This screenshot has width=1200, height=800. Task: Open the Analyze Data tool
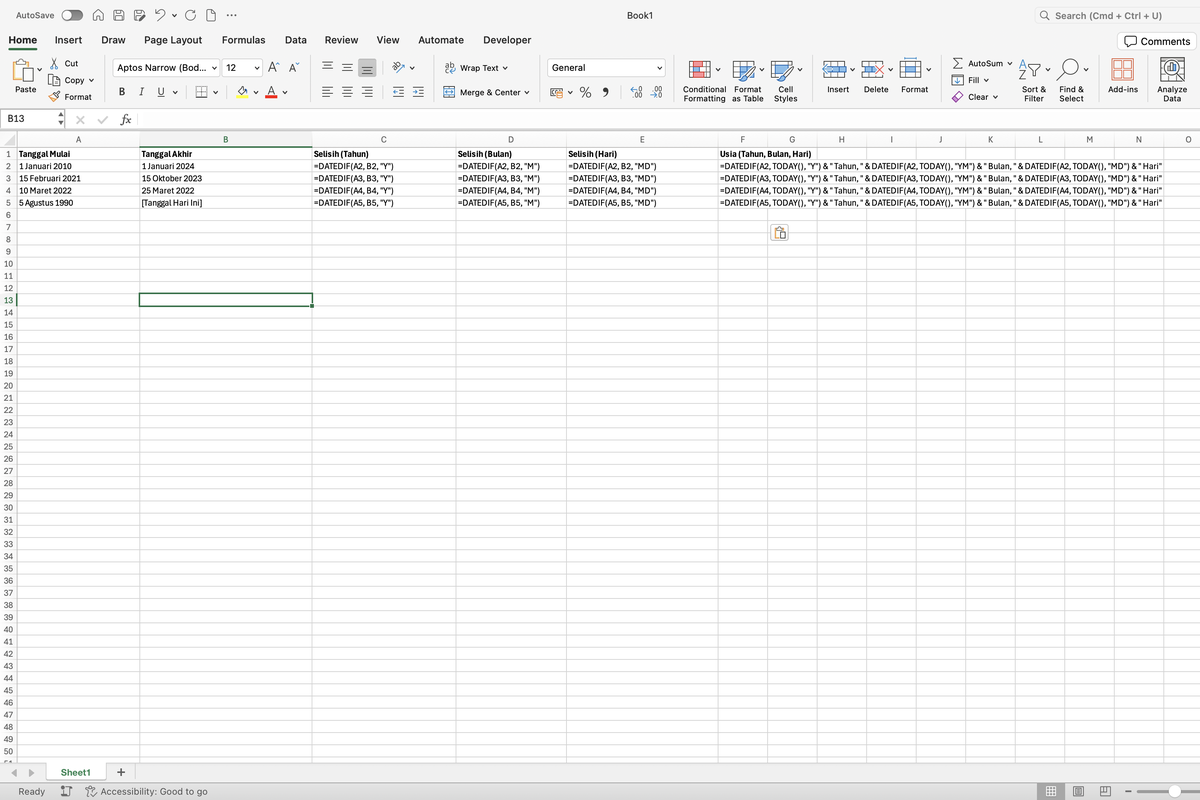coord(1170,80)
